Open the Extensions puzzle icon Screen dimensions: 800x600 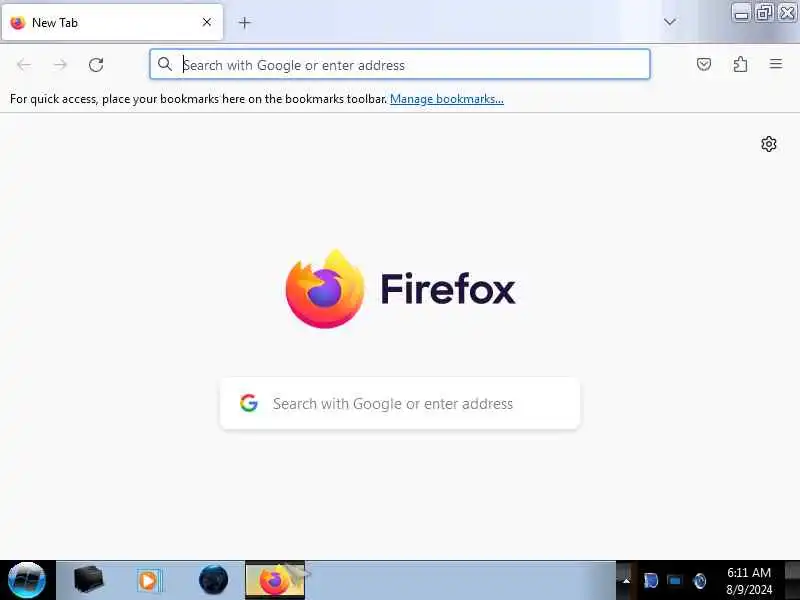[740, 64]
